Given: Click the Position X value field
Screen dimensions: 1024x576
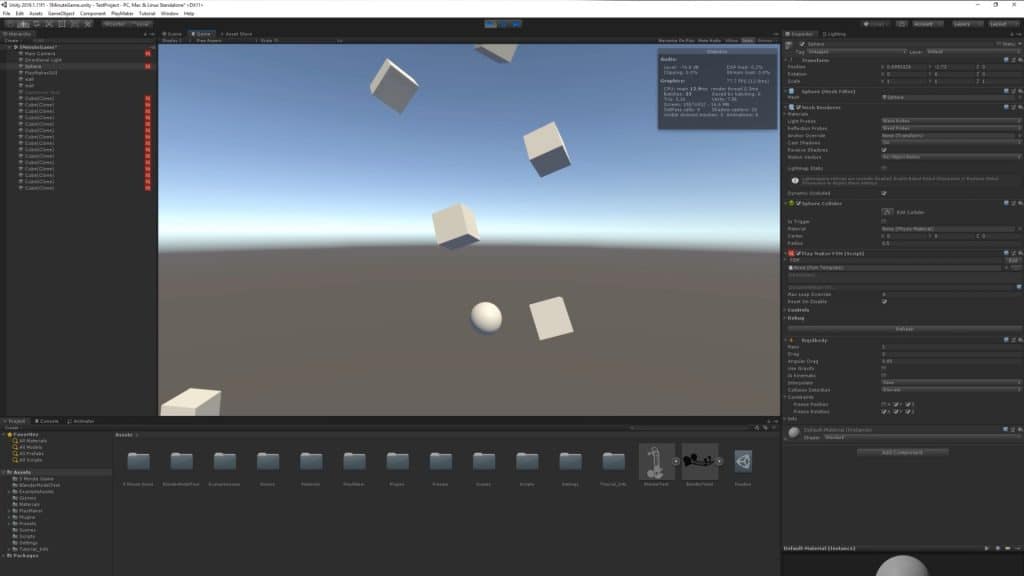Looking at the screenshot, I should [x=903, y=67].
